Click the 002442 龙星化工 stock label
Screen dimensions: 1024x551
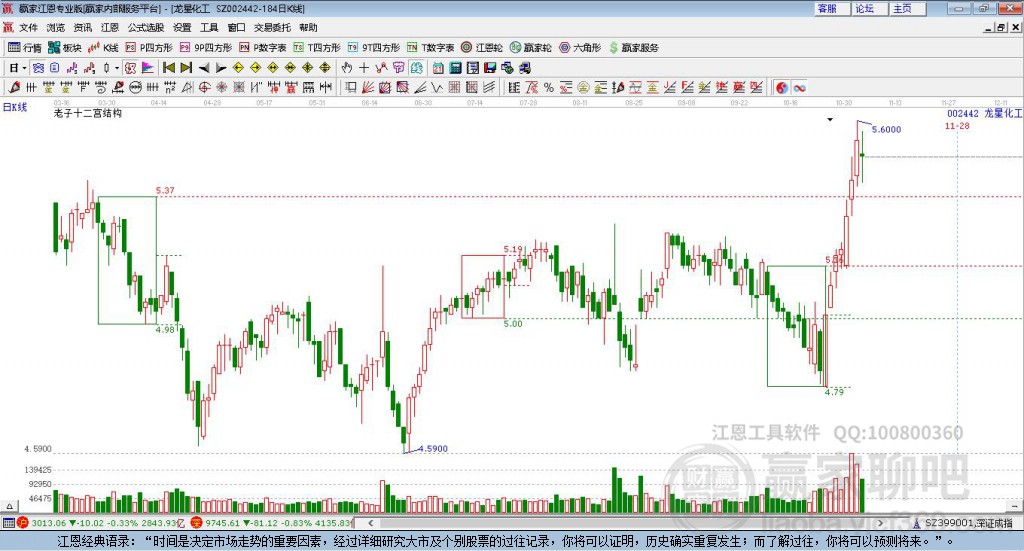click(x=984, y=113)
